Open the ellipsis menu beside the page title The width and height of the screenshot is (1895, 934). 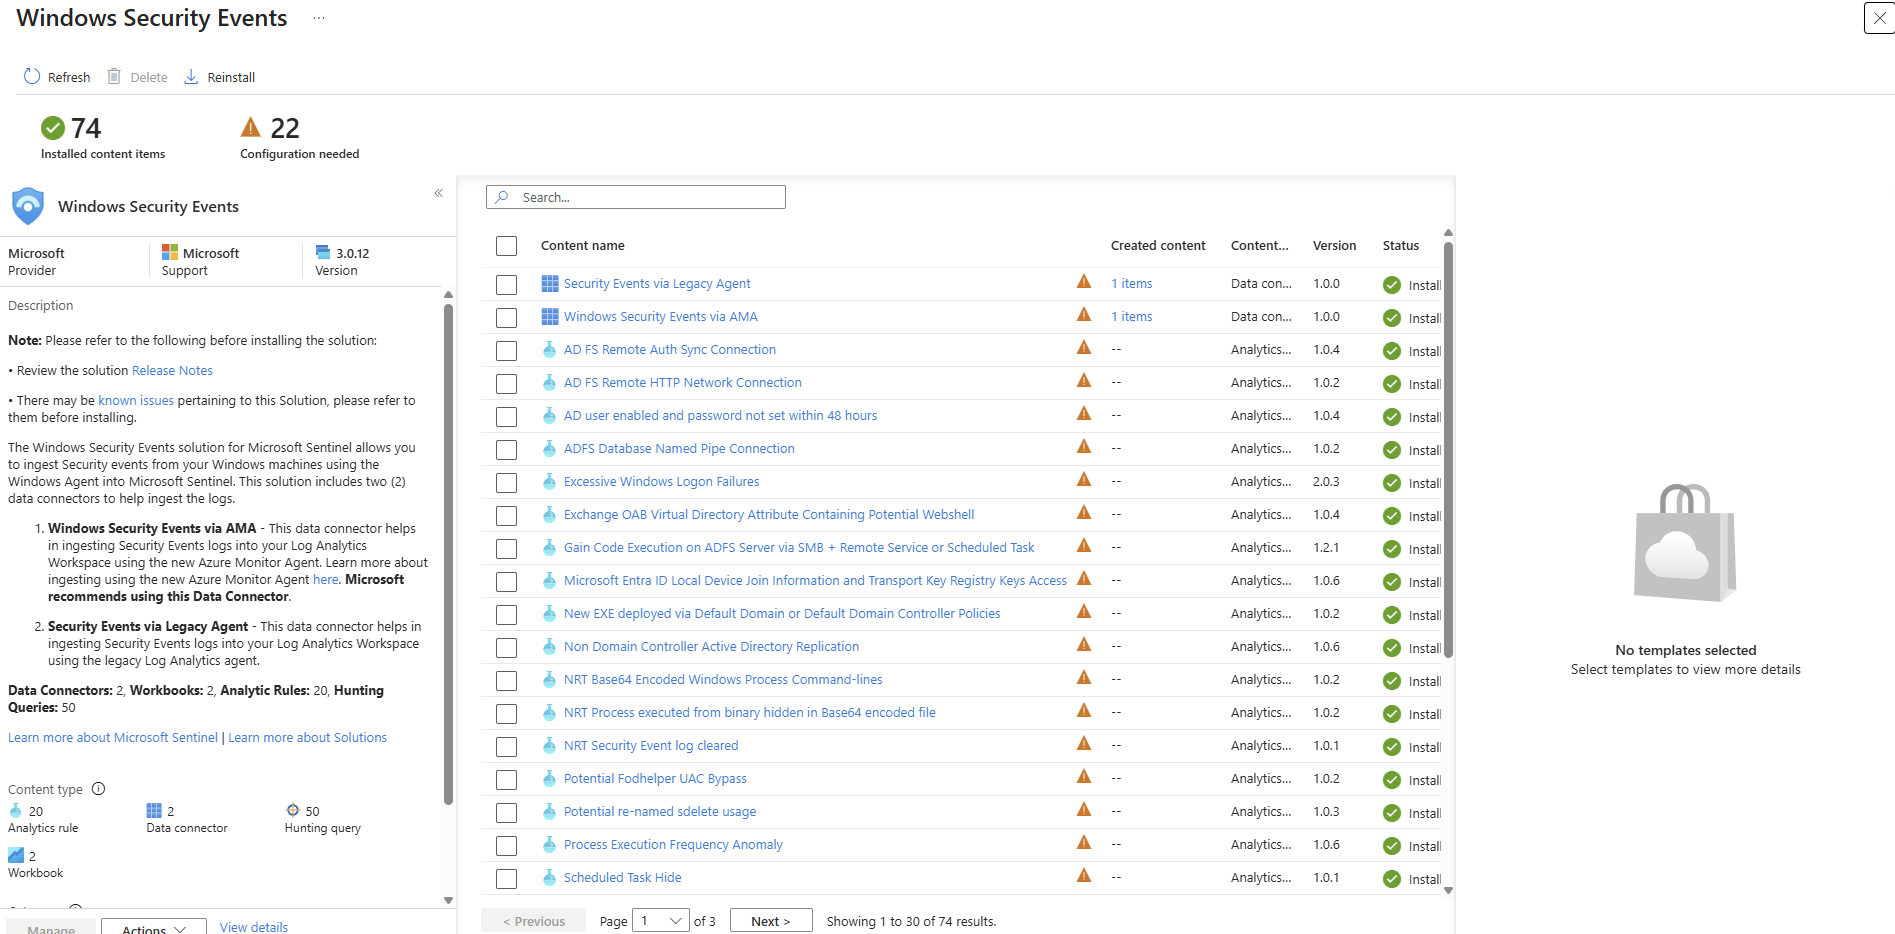pos(319,18)
